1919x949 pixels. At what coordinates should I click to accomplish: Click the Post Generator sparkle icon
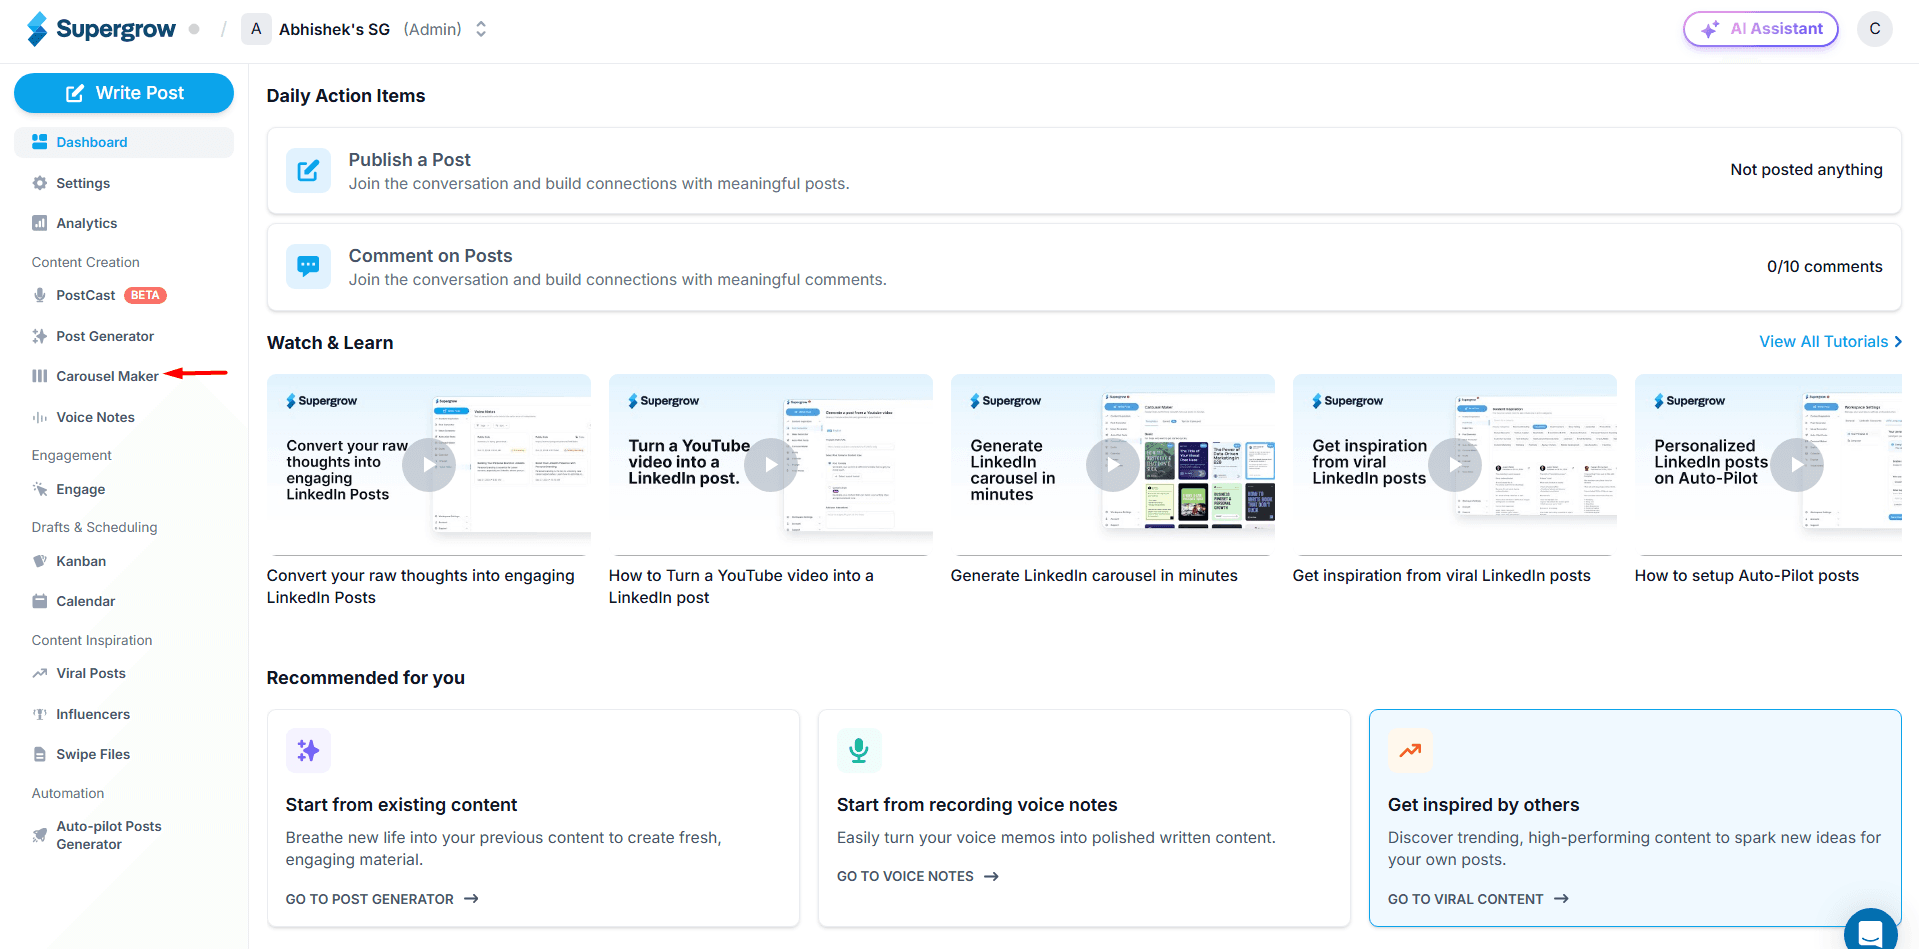coord(40,336)
